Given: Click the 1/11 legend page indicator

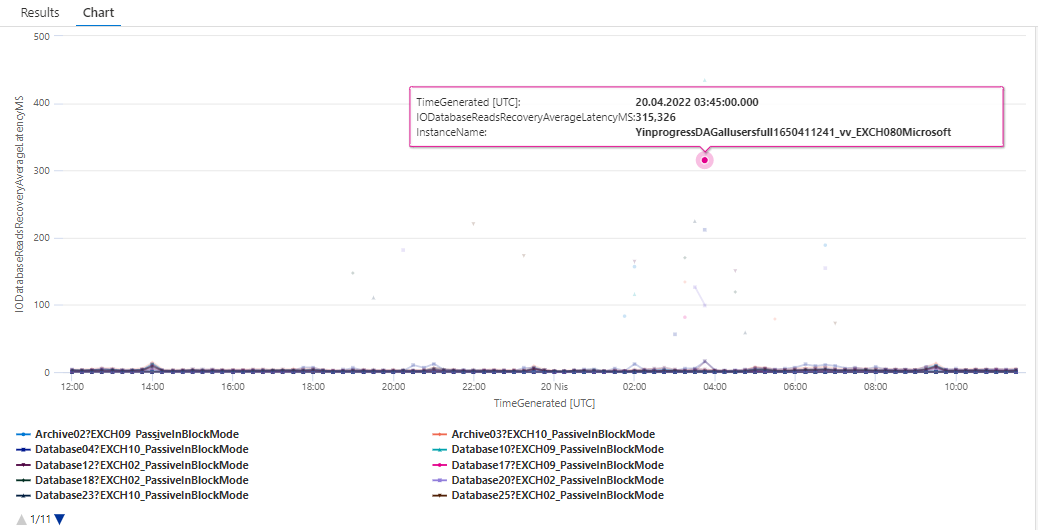Looking at the screenshot, I should tap(40, 519).
